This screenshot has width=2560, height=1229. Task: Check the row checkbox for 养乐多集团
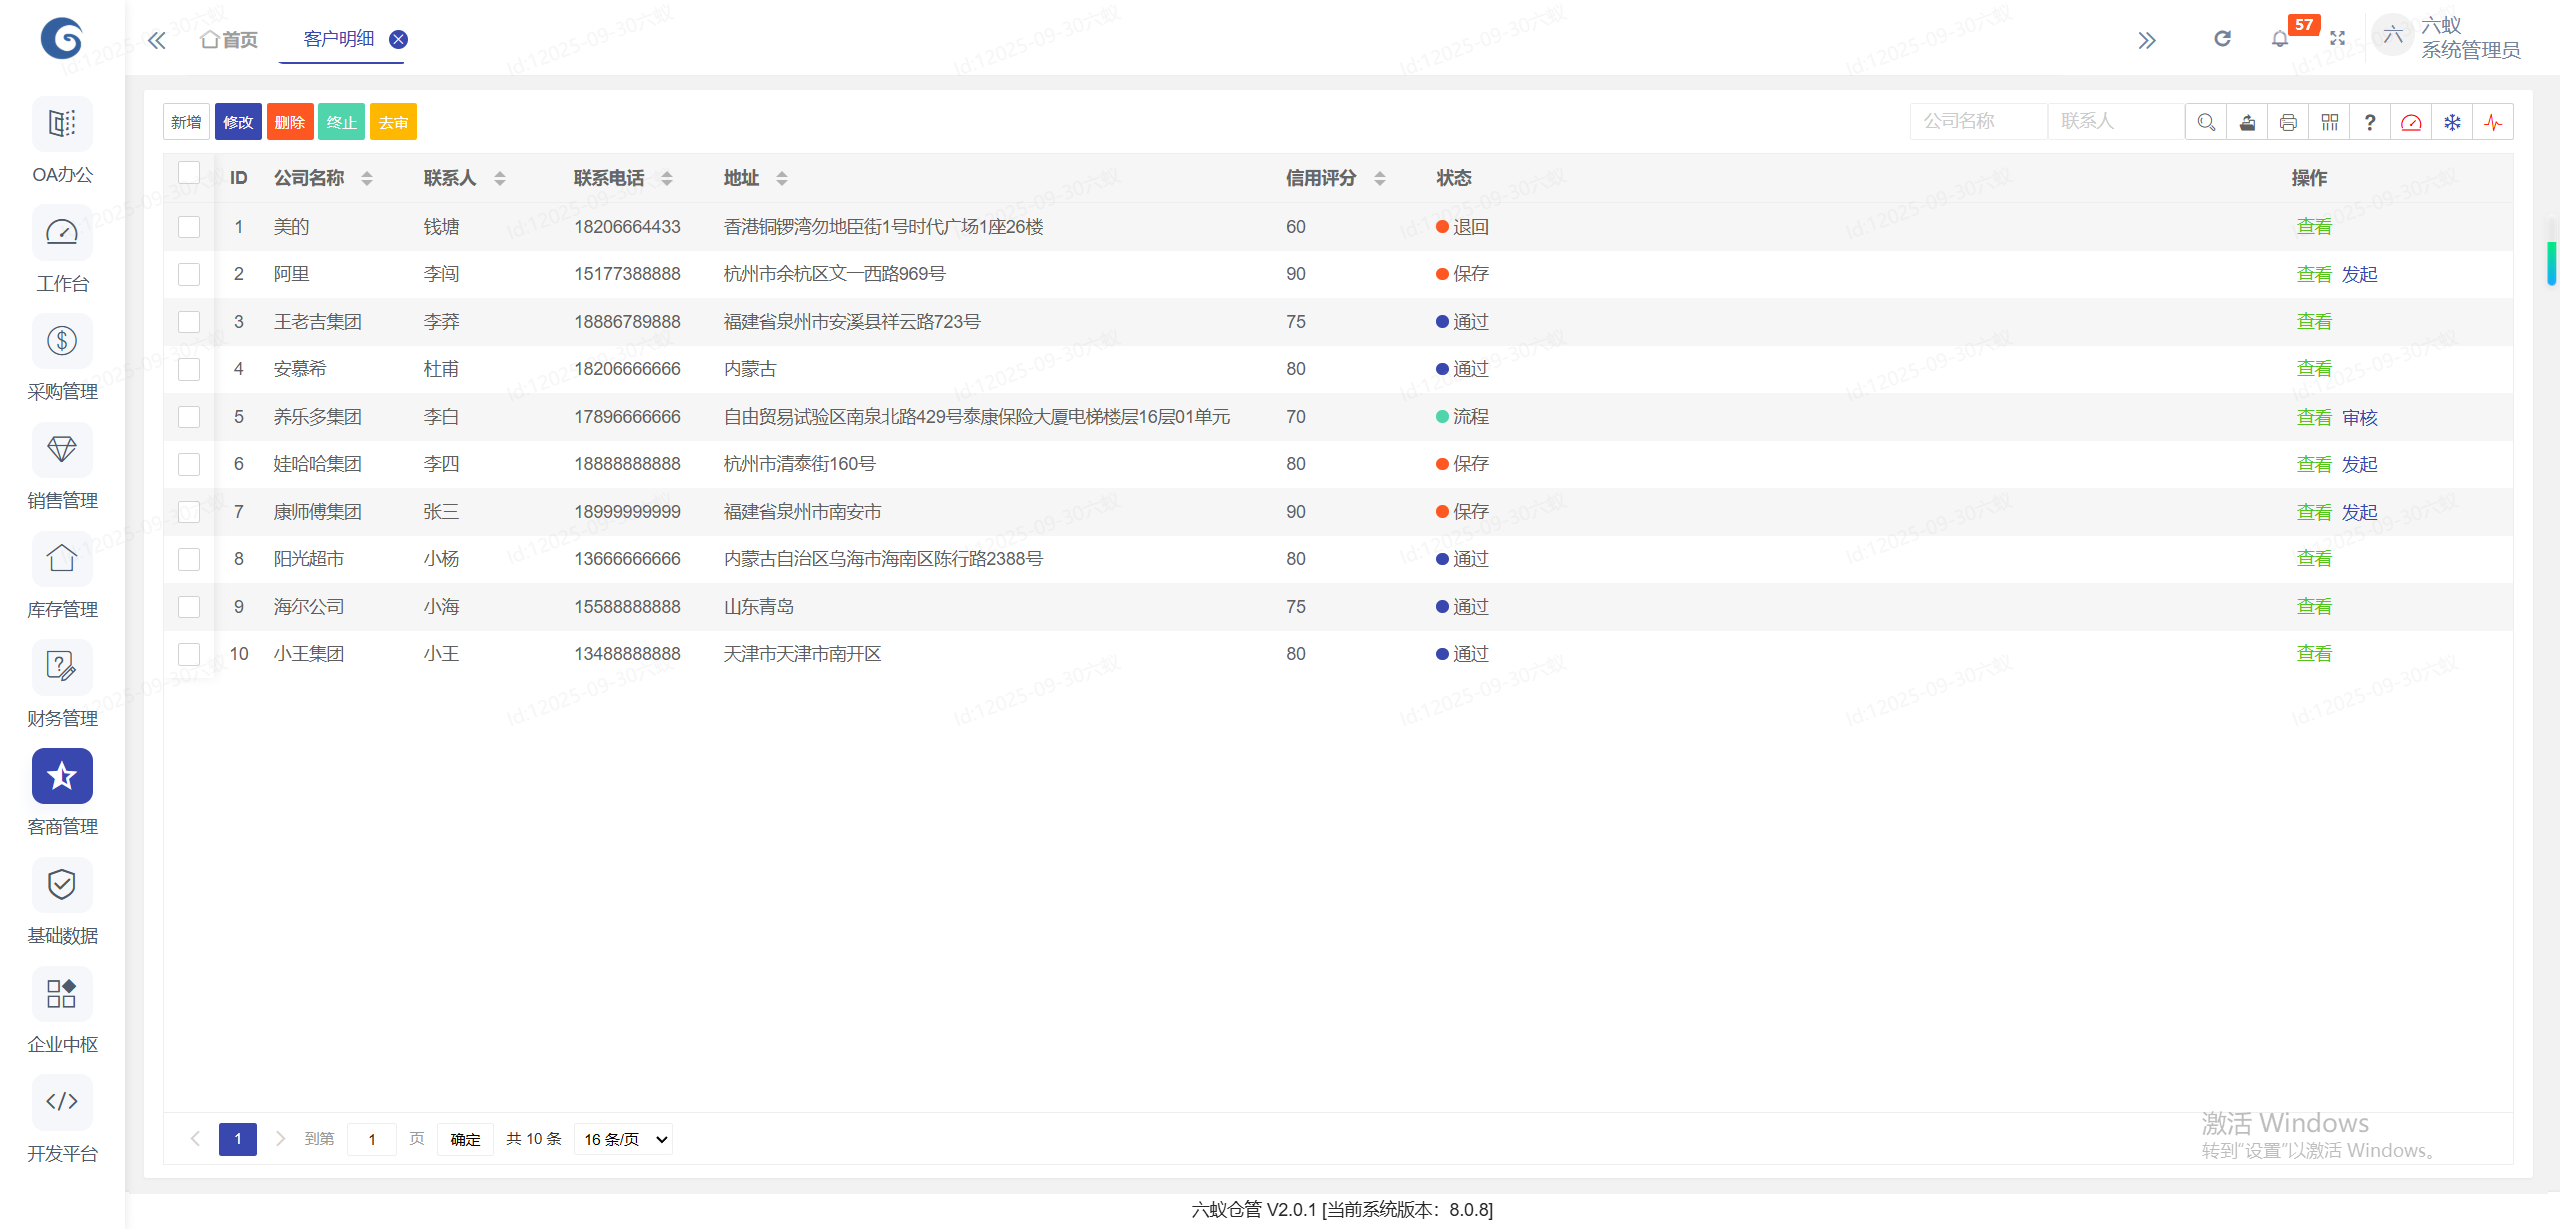click(189, 417)
